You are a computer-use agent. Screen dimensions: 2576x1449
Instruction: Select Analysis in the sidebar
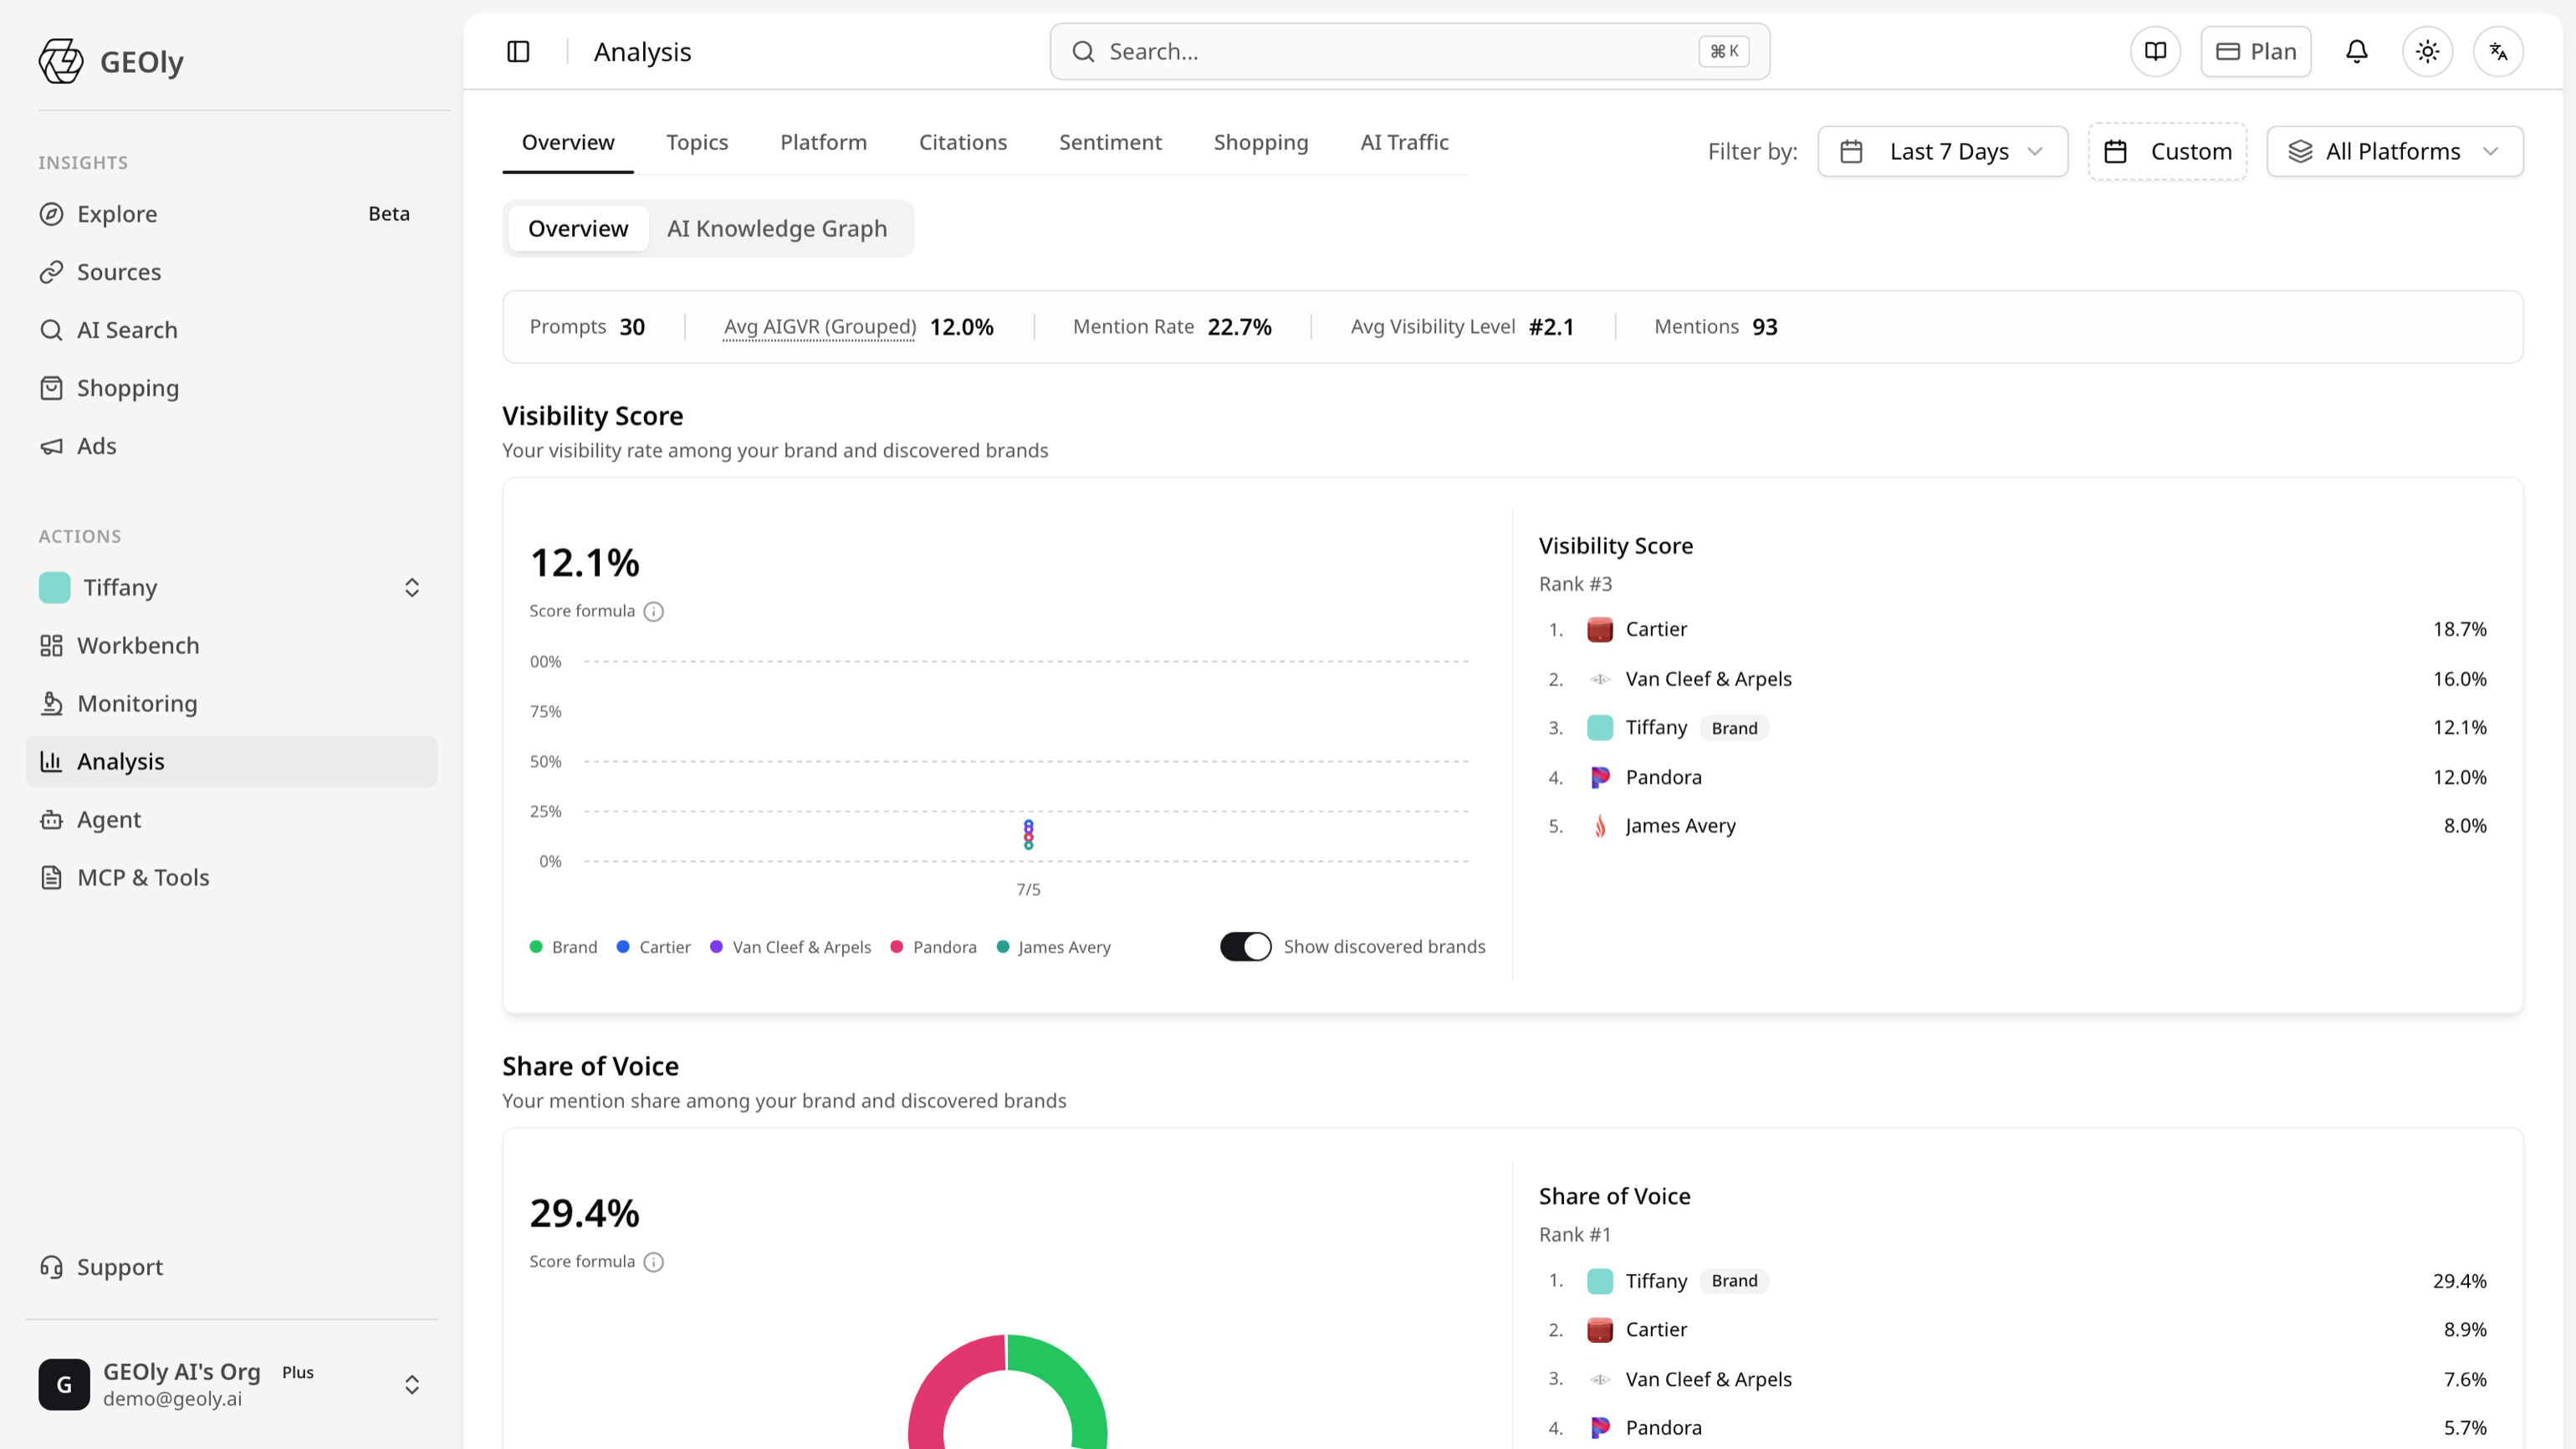tap(232, 762)
